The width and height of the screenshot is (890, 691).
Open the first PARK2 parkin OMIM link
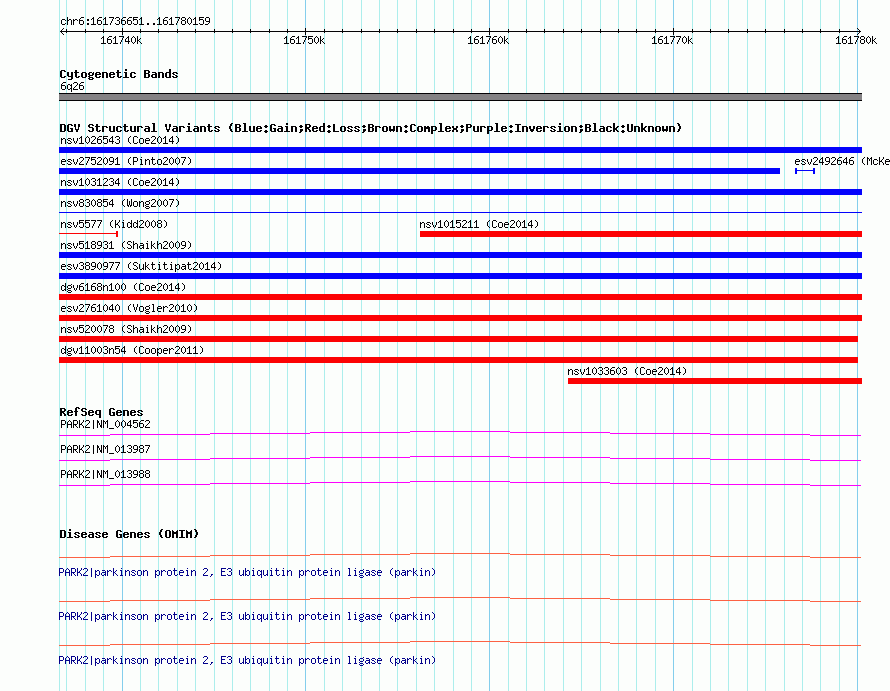click(x=247, y=572)
